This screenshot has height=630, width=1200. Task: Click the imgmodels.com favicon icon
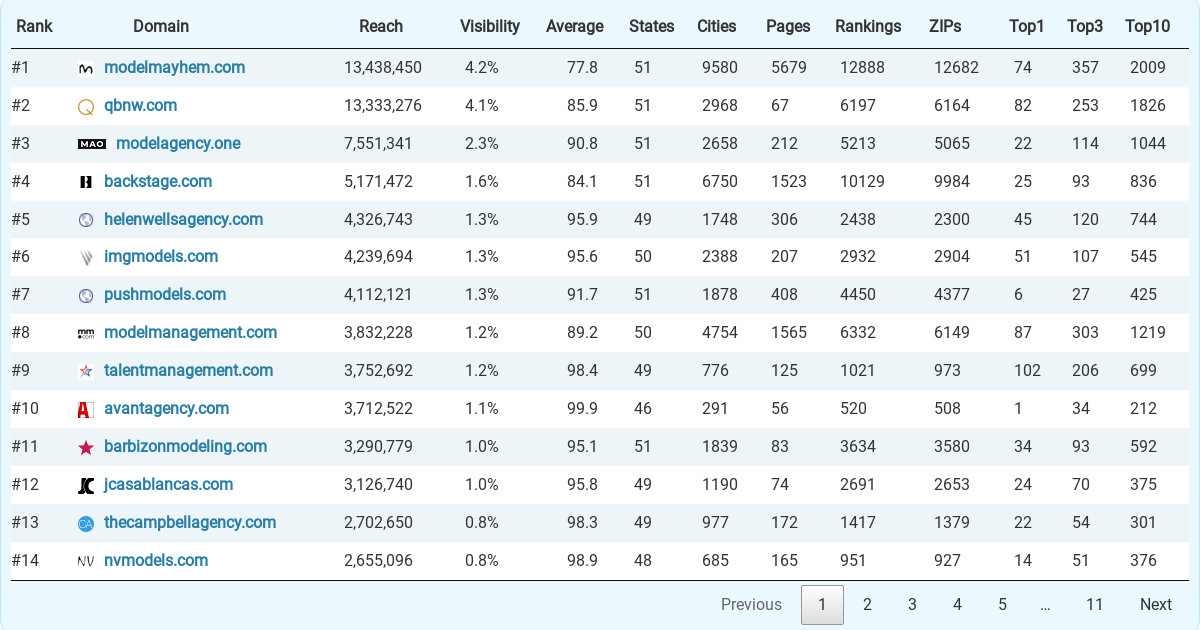[86, 257]
